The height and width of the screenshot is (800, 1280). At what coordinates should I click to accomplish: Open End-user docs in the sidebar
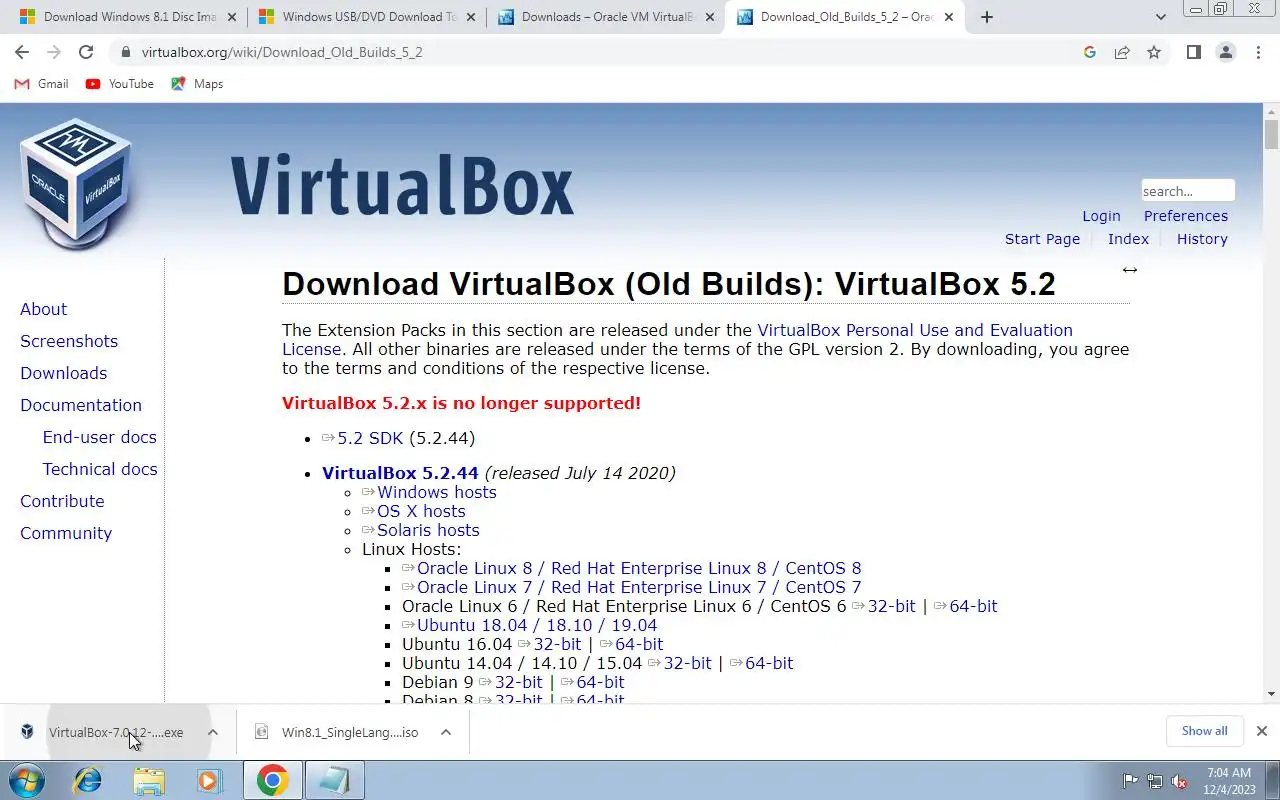coord(100,437)
